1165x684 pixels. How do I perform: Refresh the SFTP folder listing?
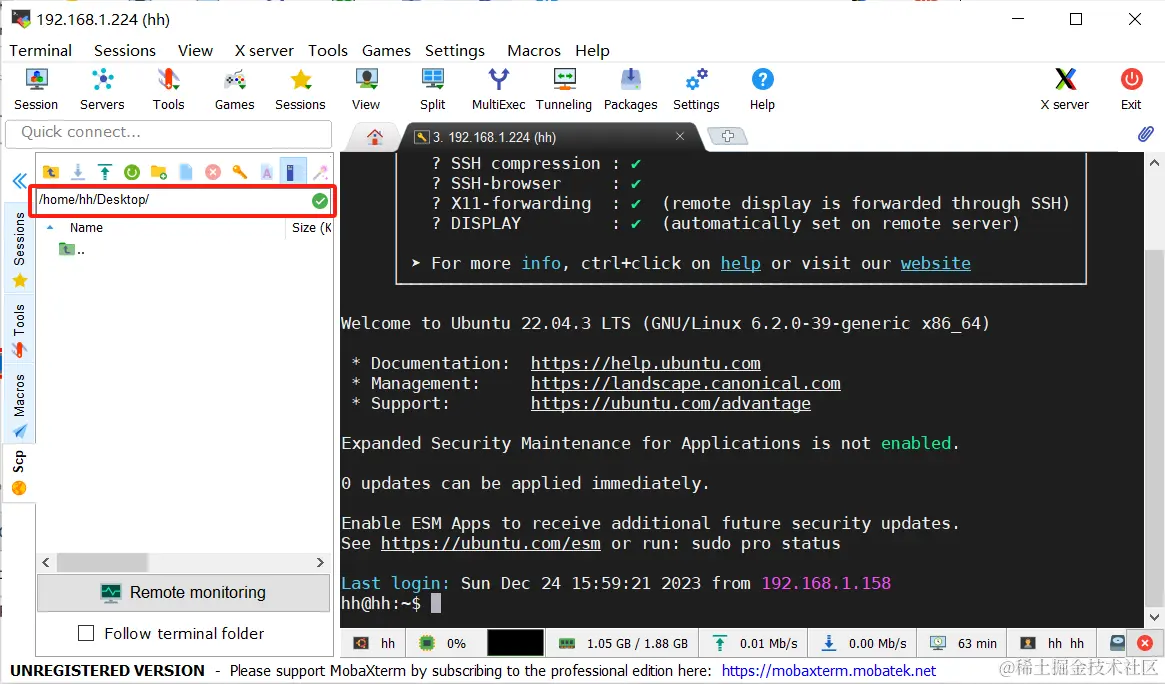132,172
